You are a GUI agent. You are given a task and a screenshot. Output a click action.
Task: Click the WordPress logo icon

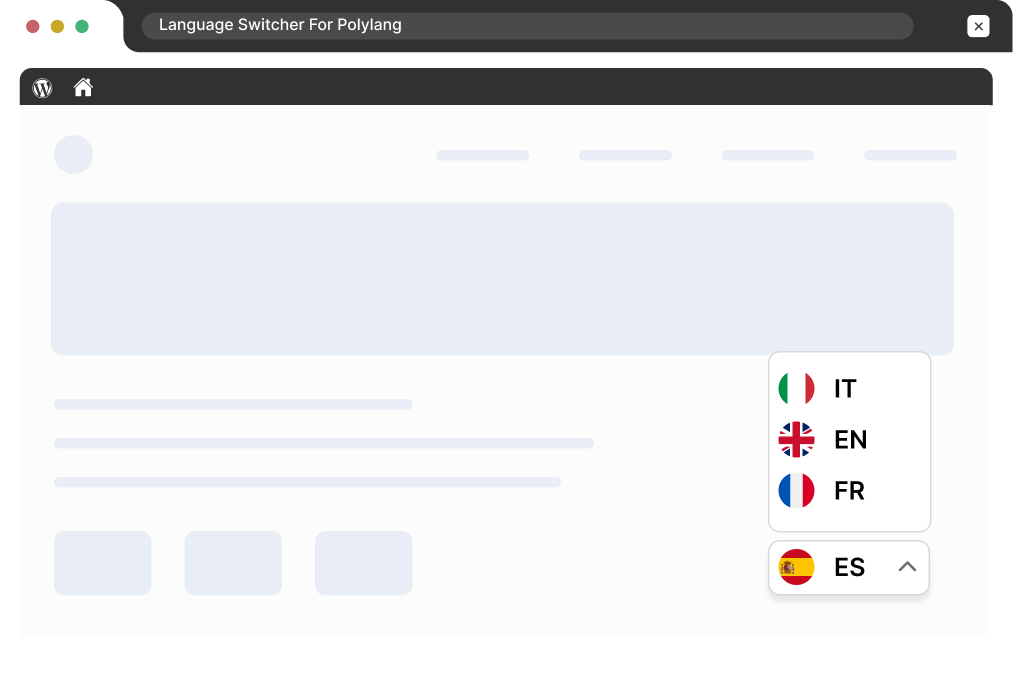[x=43, y=88]
